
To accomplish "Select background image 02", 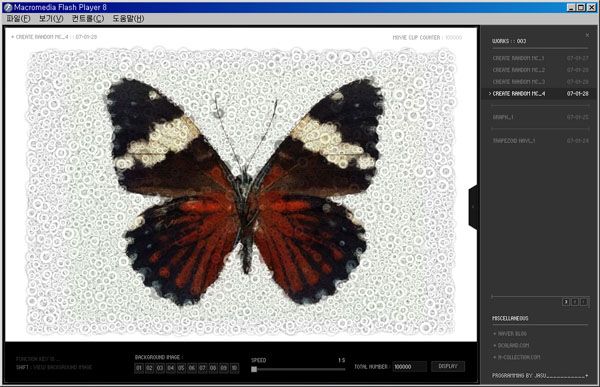I will [149, 368].
